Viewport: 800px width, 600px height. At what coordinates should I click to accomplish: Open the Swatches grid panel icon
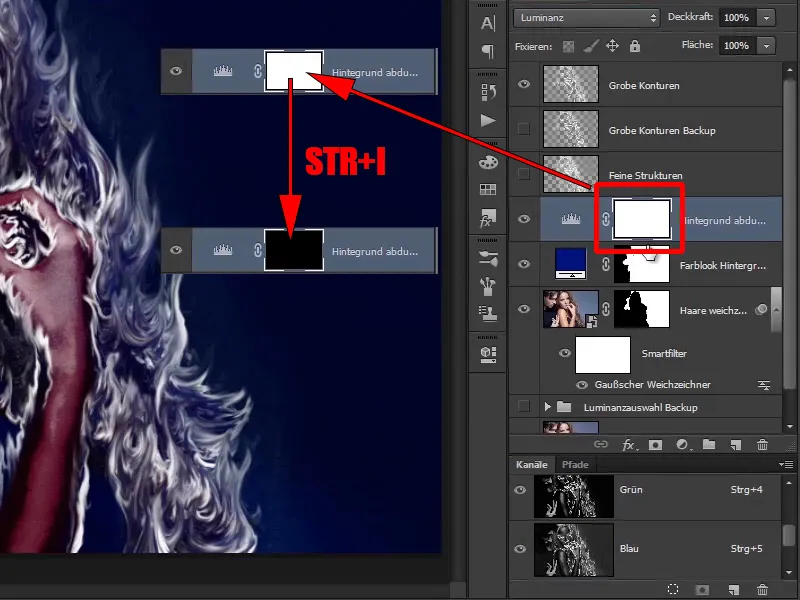488,190
